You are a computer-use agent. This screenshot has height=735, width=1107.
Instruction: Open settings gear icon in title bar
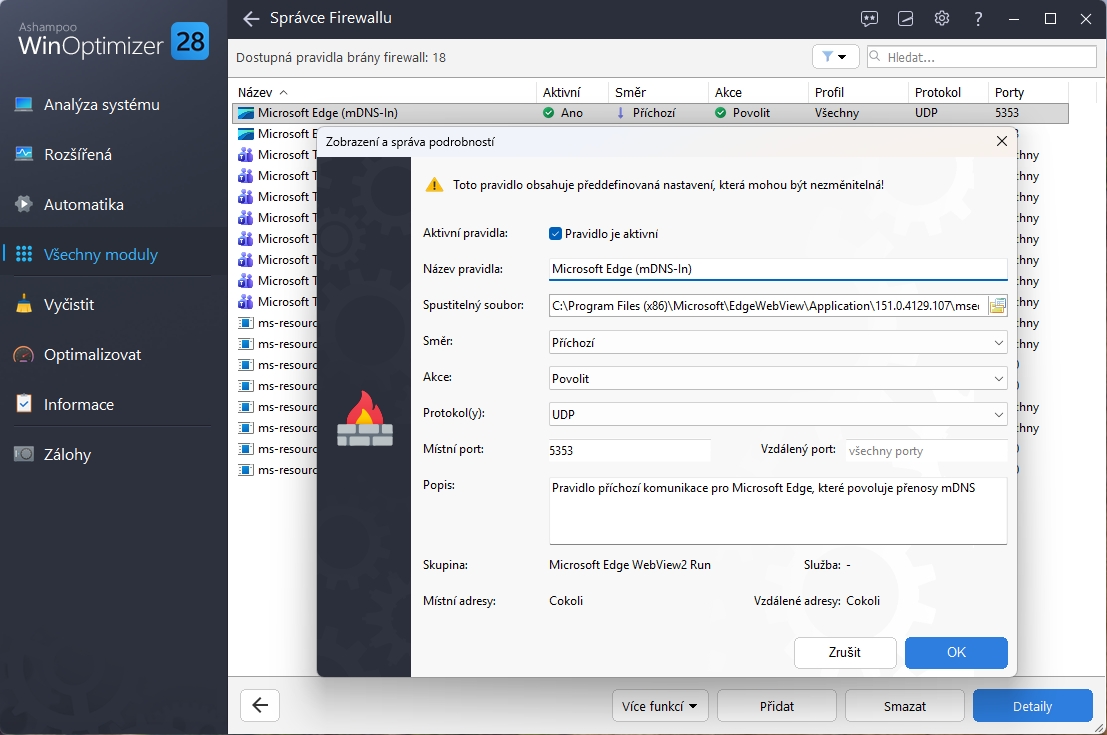[942, 19]
